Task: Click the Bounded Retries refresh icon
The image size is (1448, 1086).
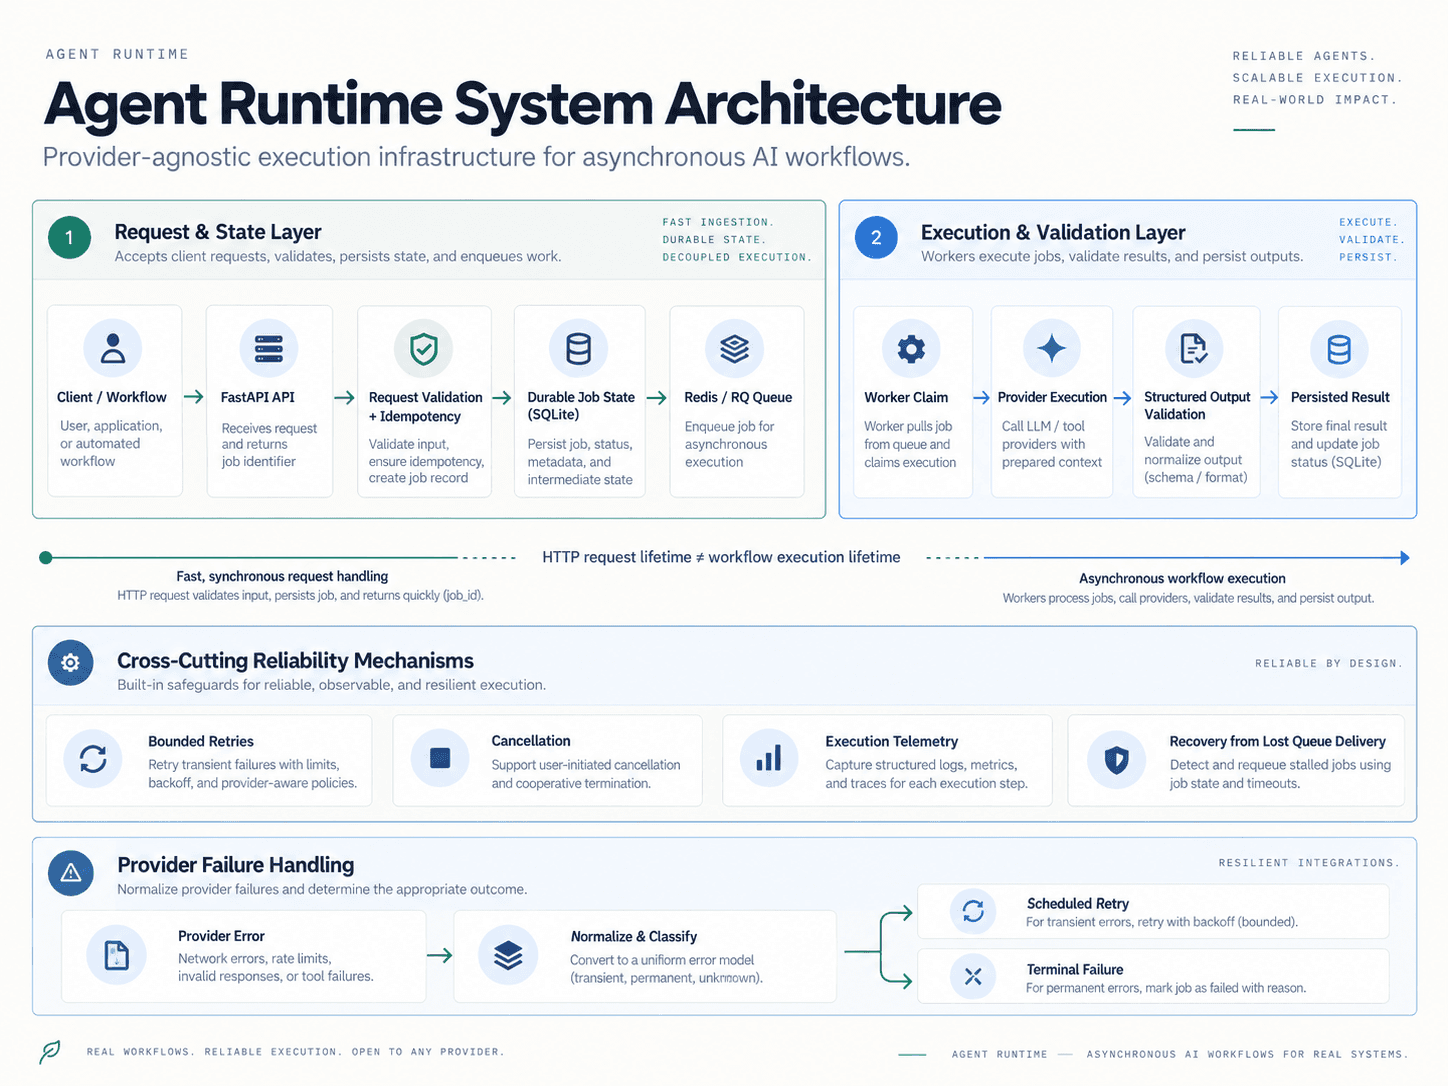Action: (93, 759)
